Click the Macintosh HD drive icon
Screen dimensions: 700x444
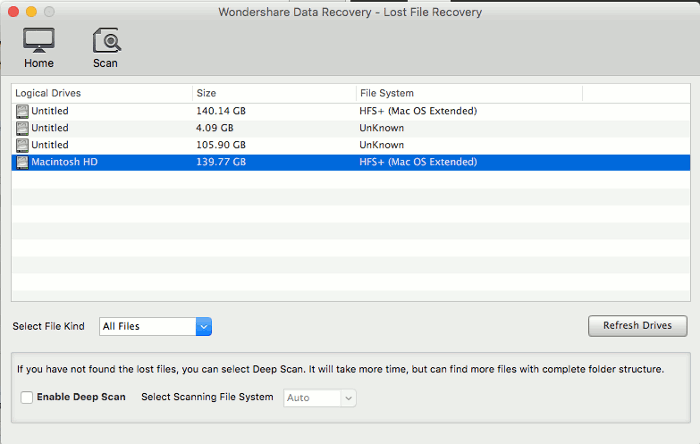pyautogui.click(x=22, y=162)
